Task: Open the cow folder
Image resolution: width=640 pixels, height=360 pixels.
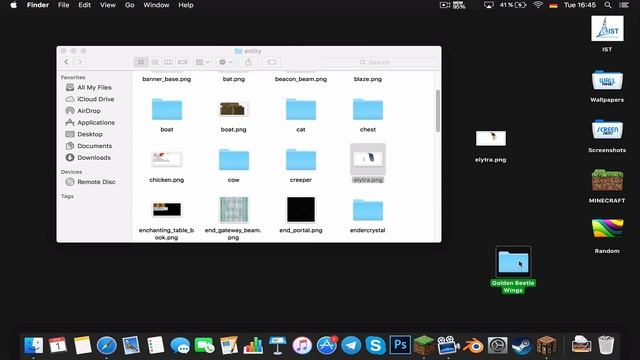Action: coord(233,160)
